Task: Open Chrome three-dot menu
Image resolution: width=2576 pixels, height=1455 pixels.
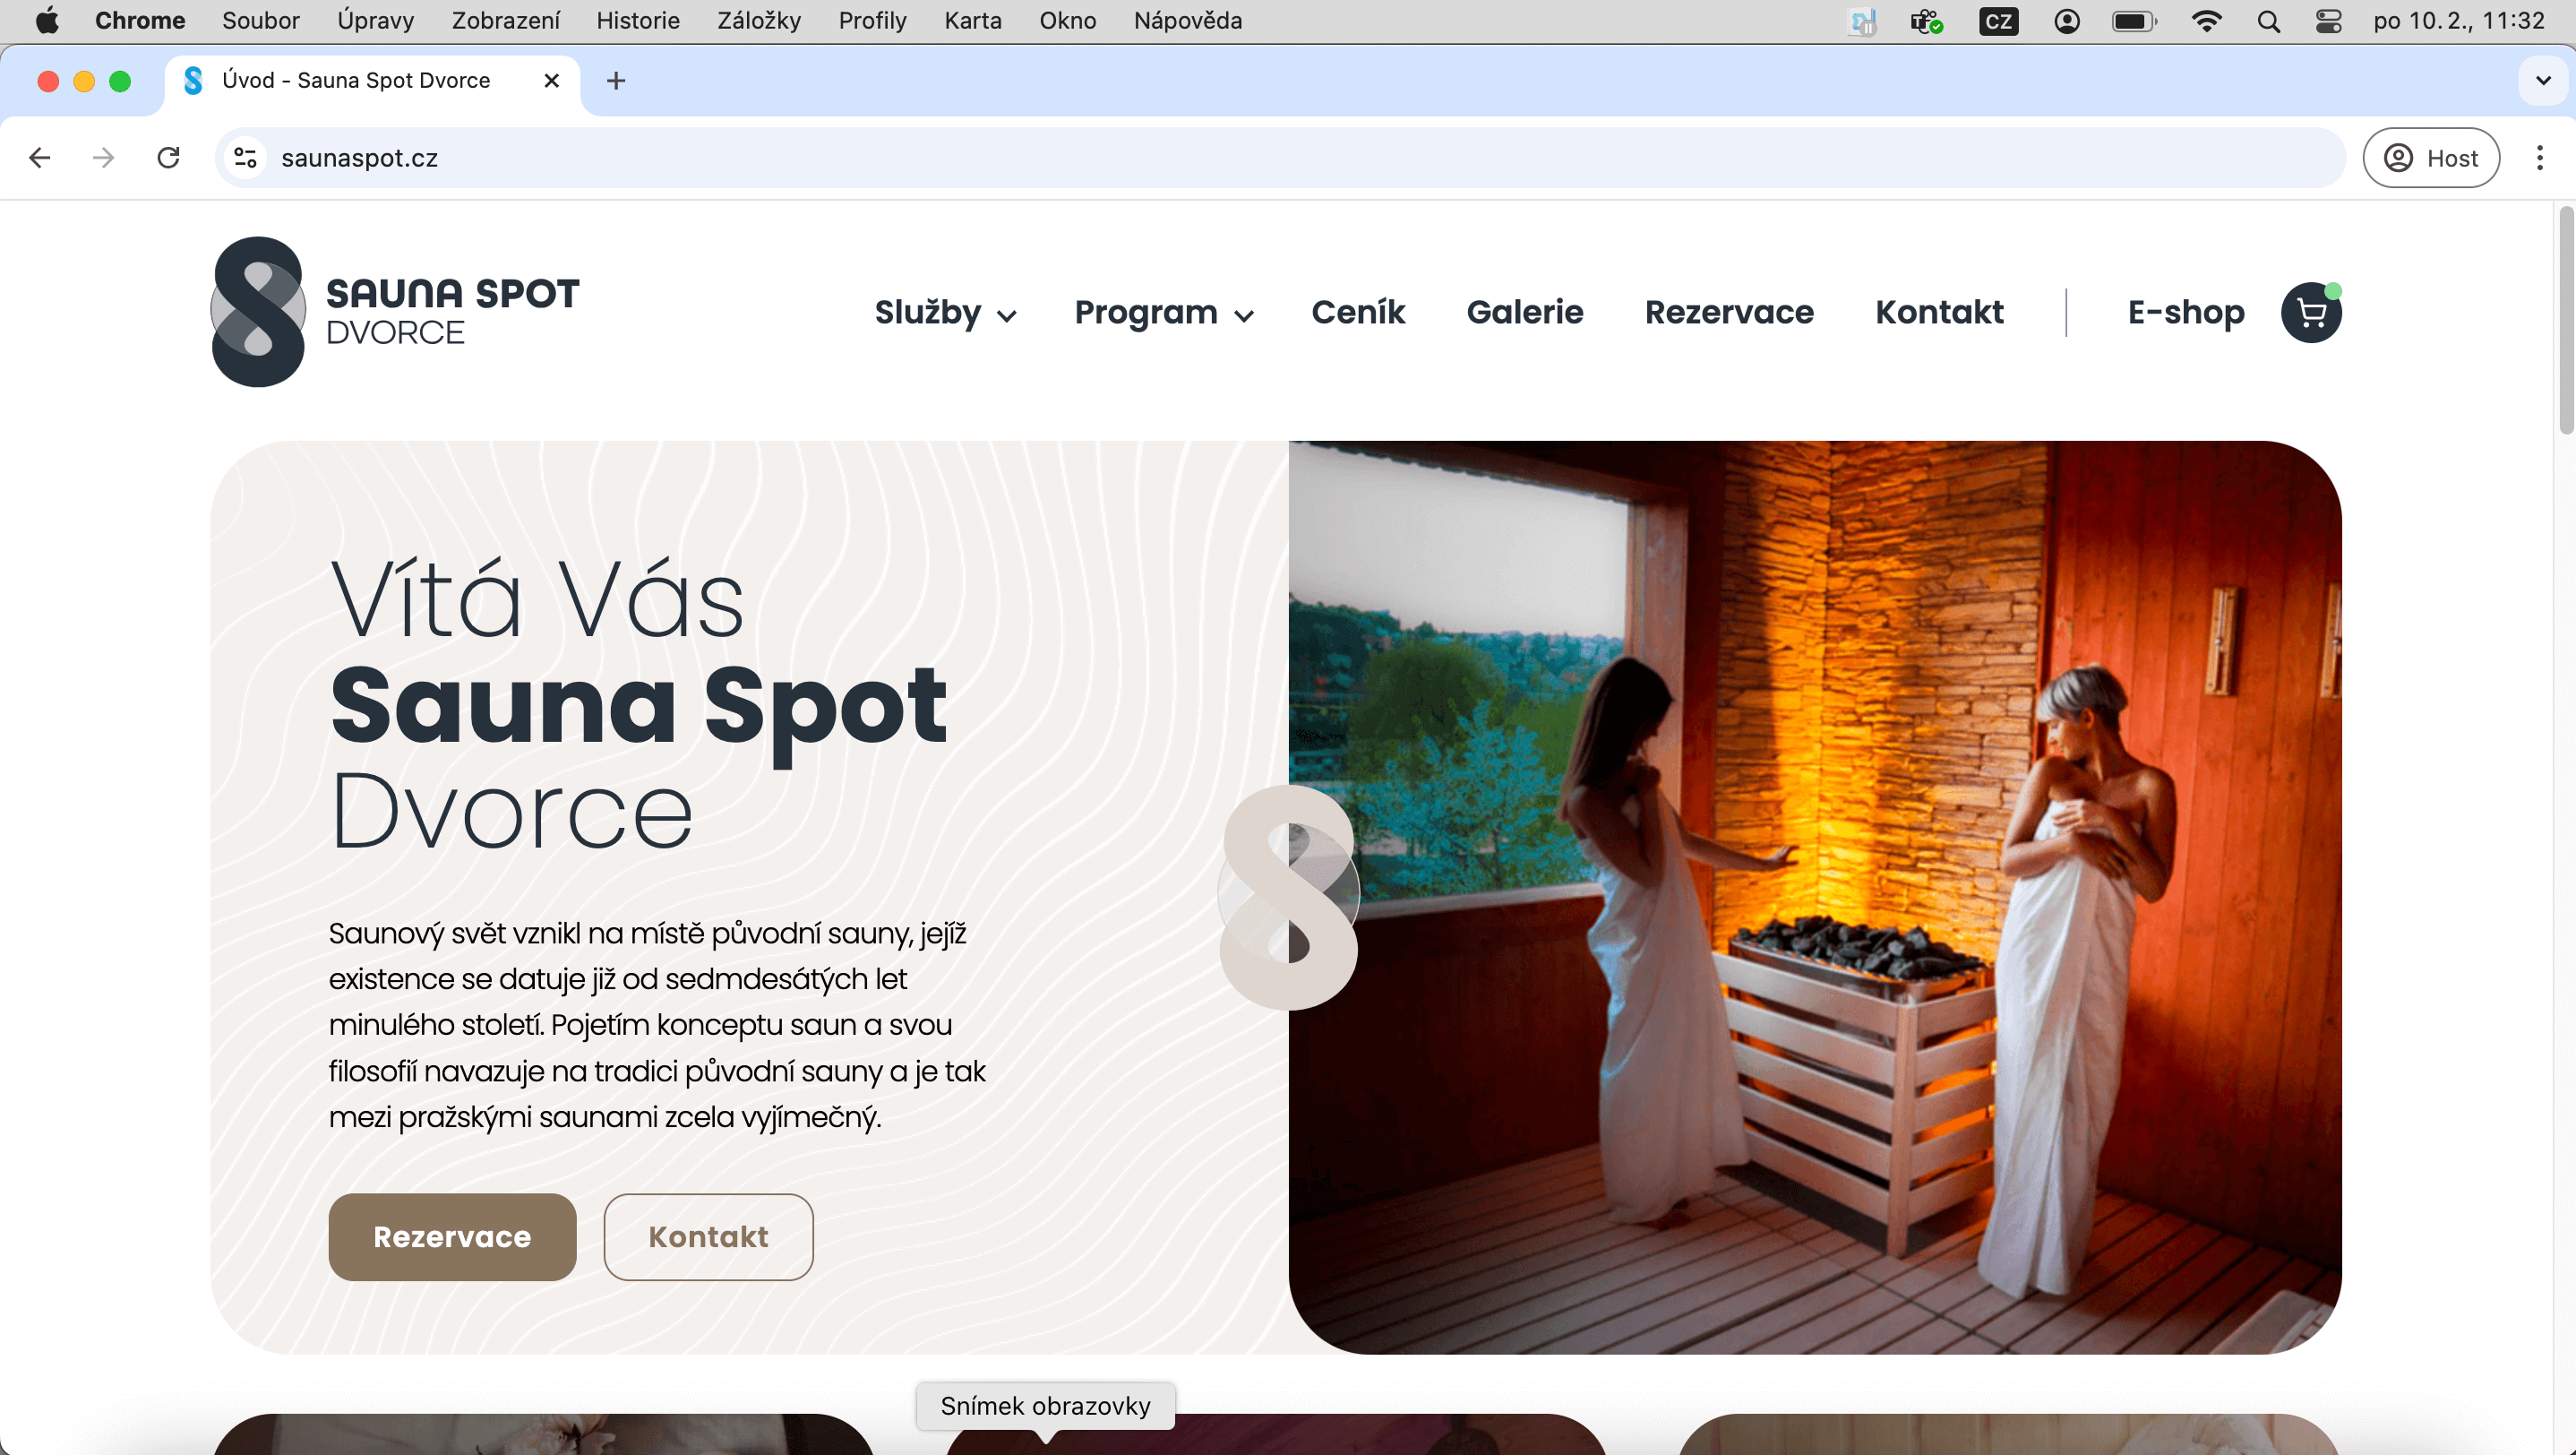Action: pyautogui.click(x=2539, y=158)
